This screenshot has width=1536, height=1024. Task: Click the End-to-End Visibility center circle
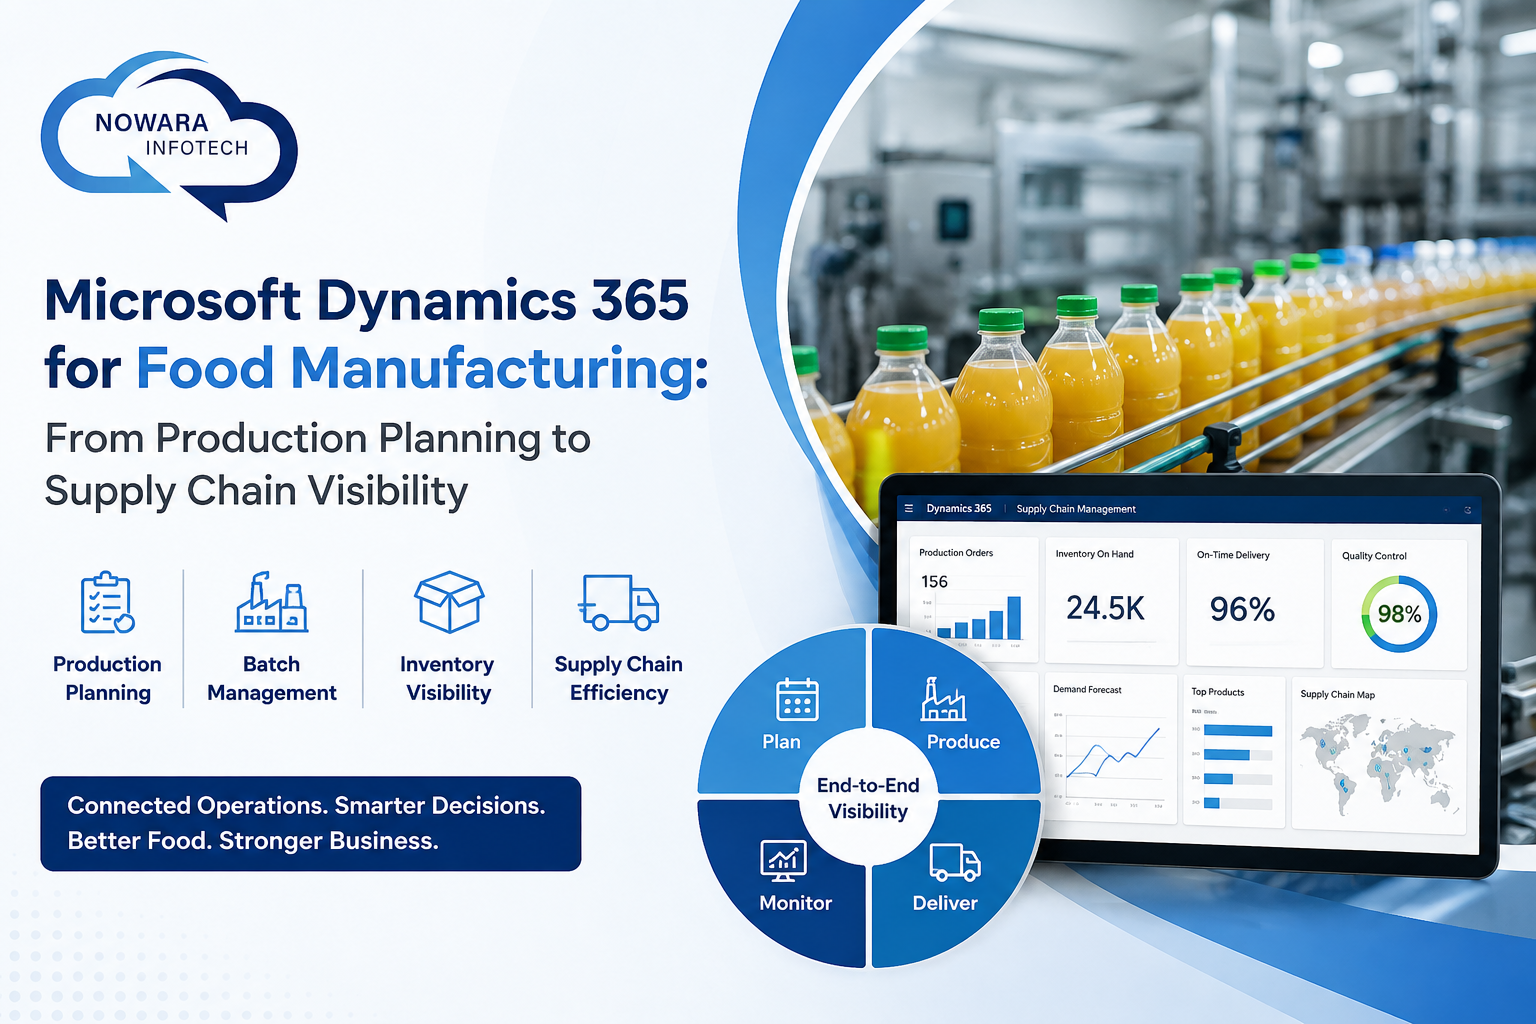click(868, 798)
